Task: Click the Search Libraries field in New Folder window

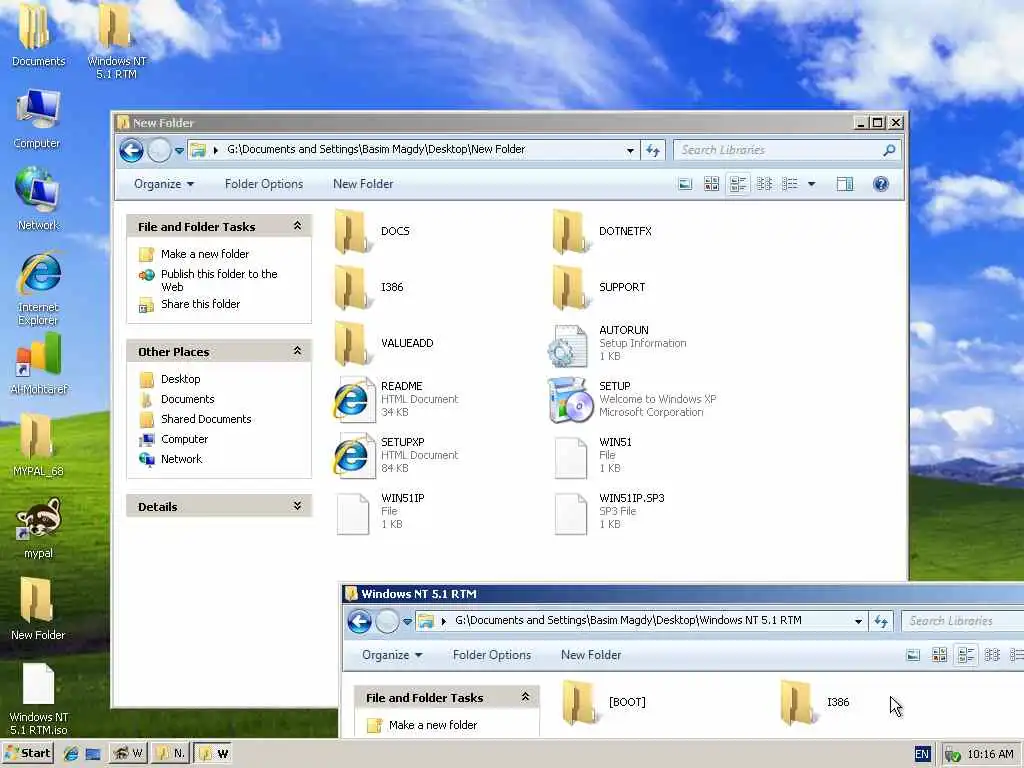Action: coord(777,150)
